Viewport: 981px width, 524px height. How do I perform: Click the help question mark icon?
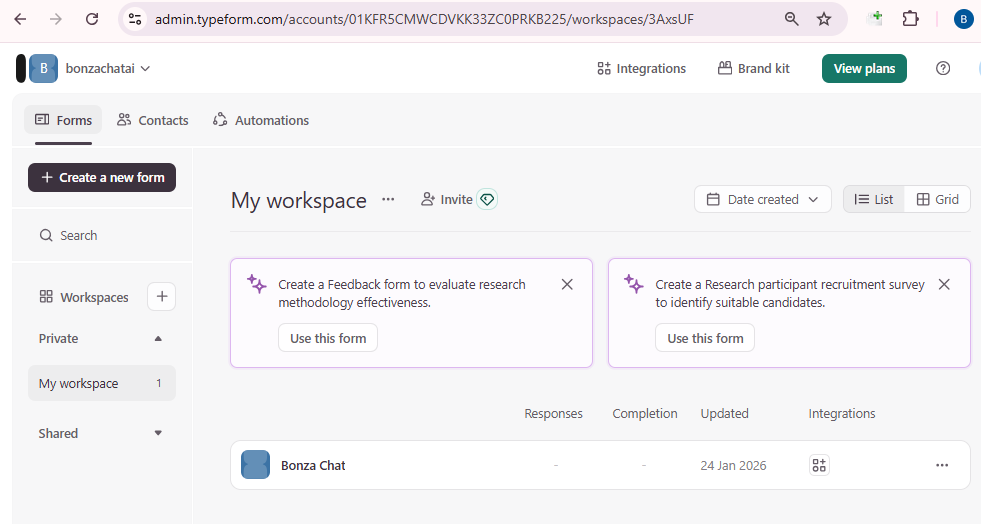942,68
